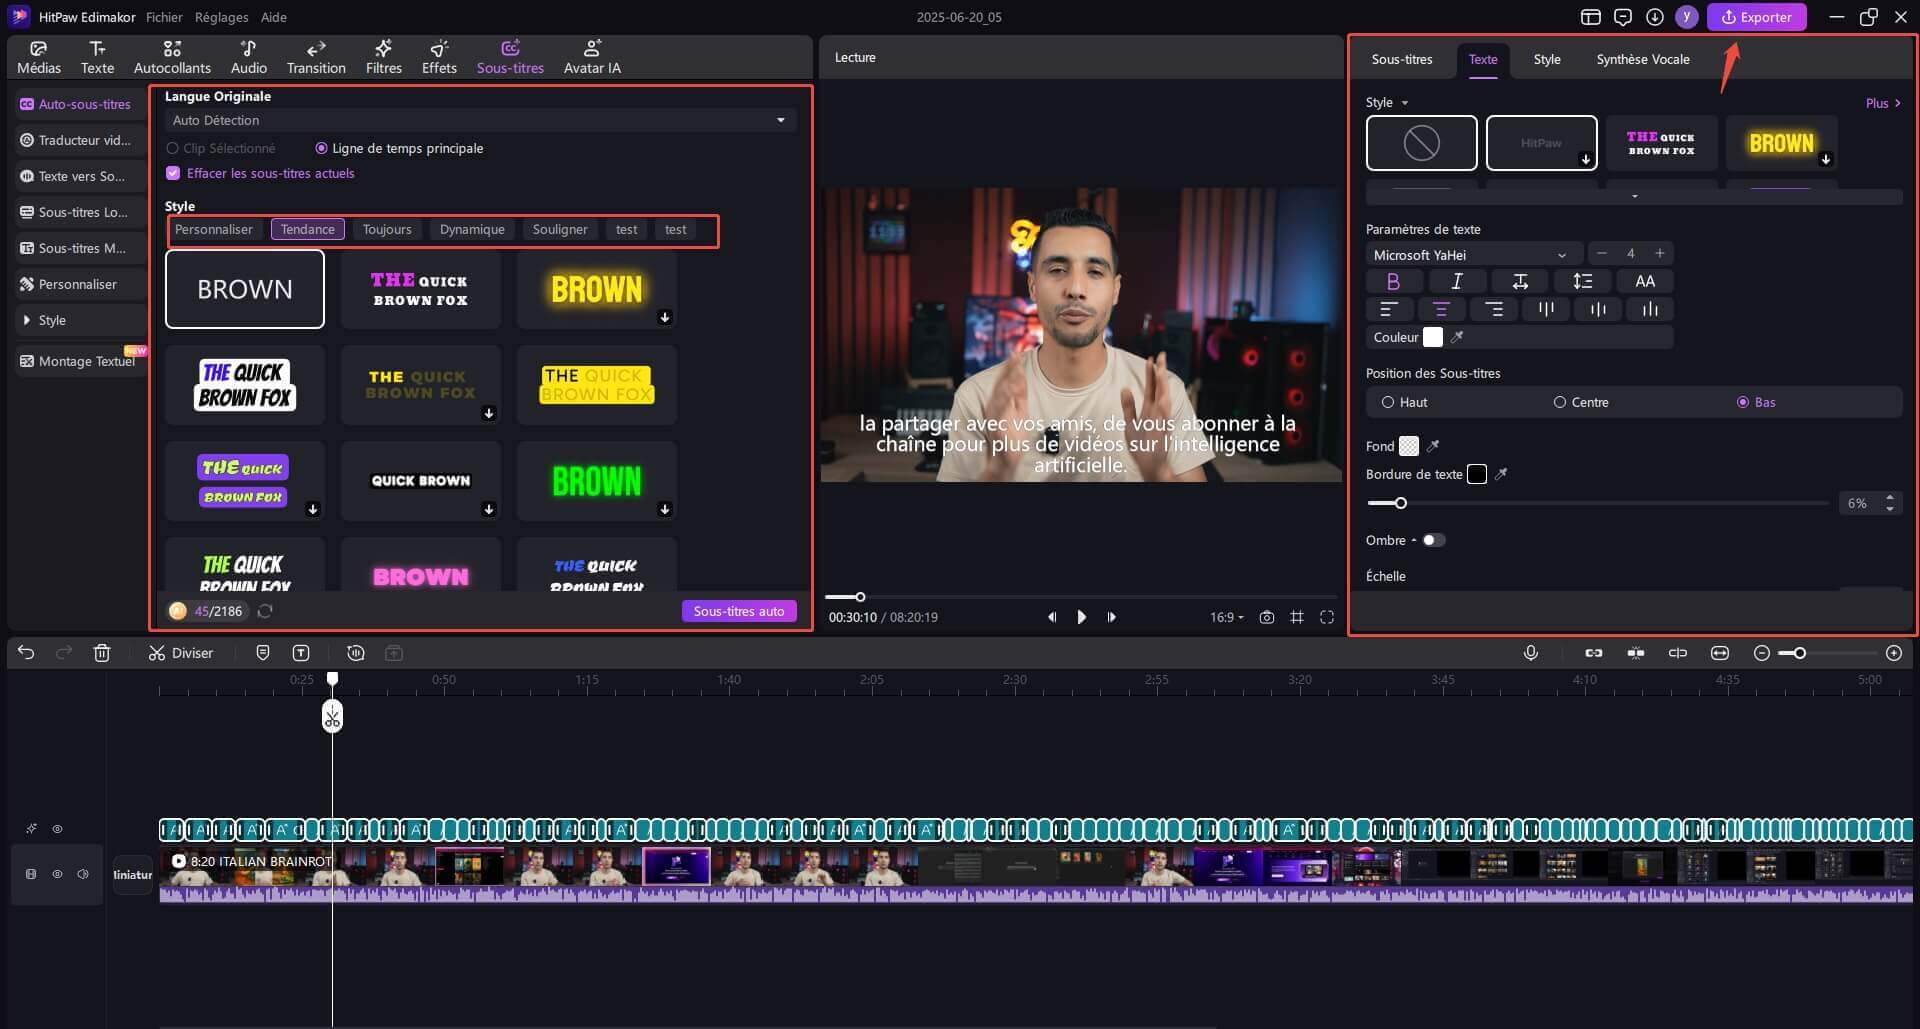Open the Filtres panel
The width and height of the screenshot is (1920, 1029).
coord(384,57)
